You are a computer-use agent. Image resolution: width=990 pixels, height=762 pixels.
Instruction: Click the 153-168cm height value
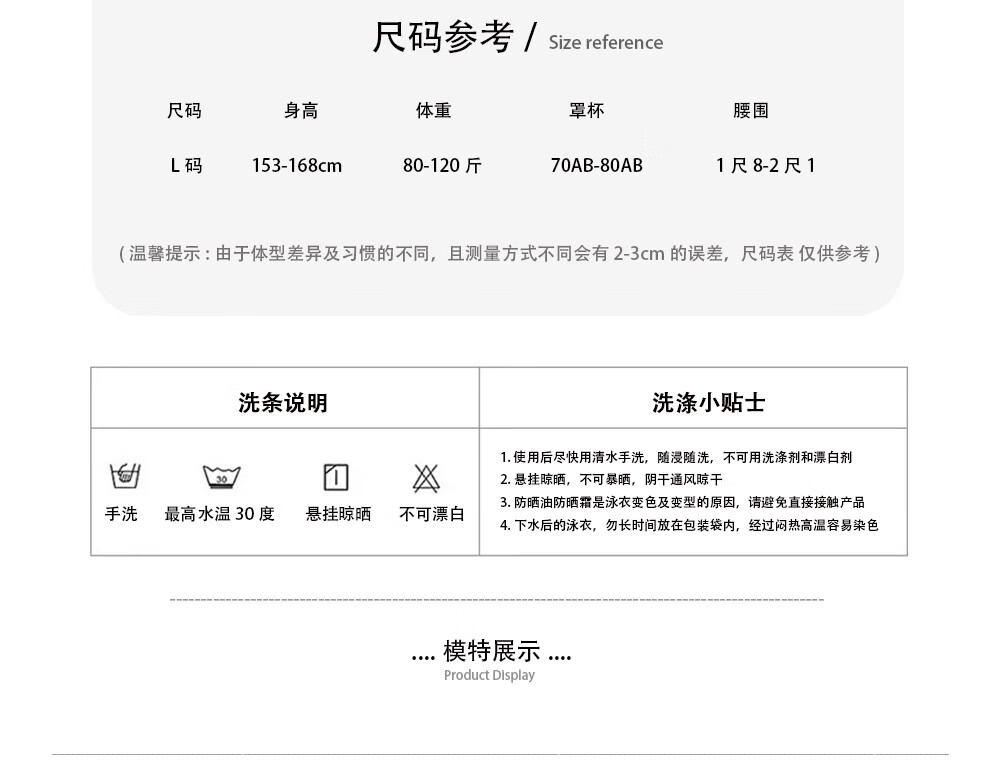pyautogui.click(x=297, y=166)
